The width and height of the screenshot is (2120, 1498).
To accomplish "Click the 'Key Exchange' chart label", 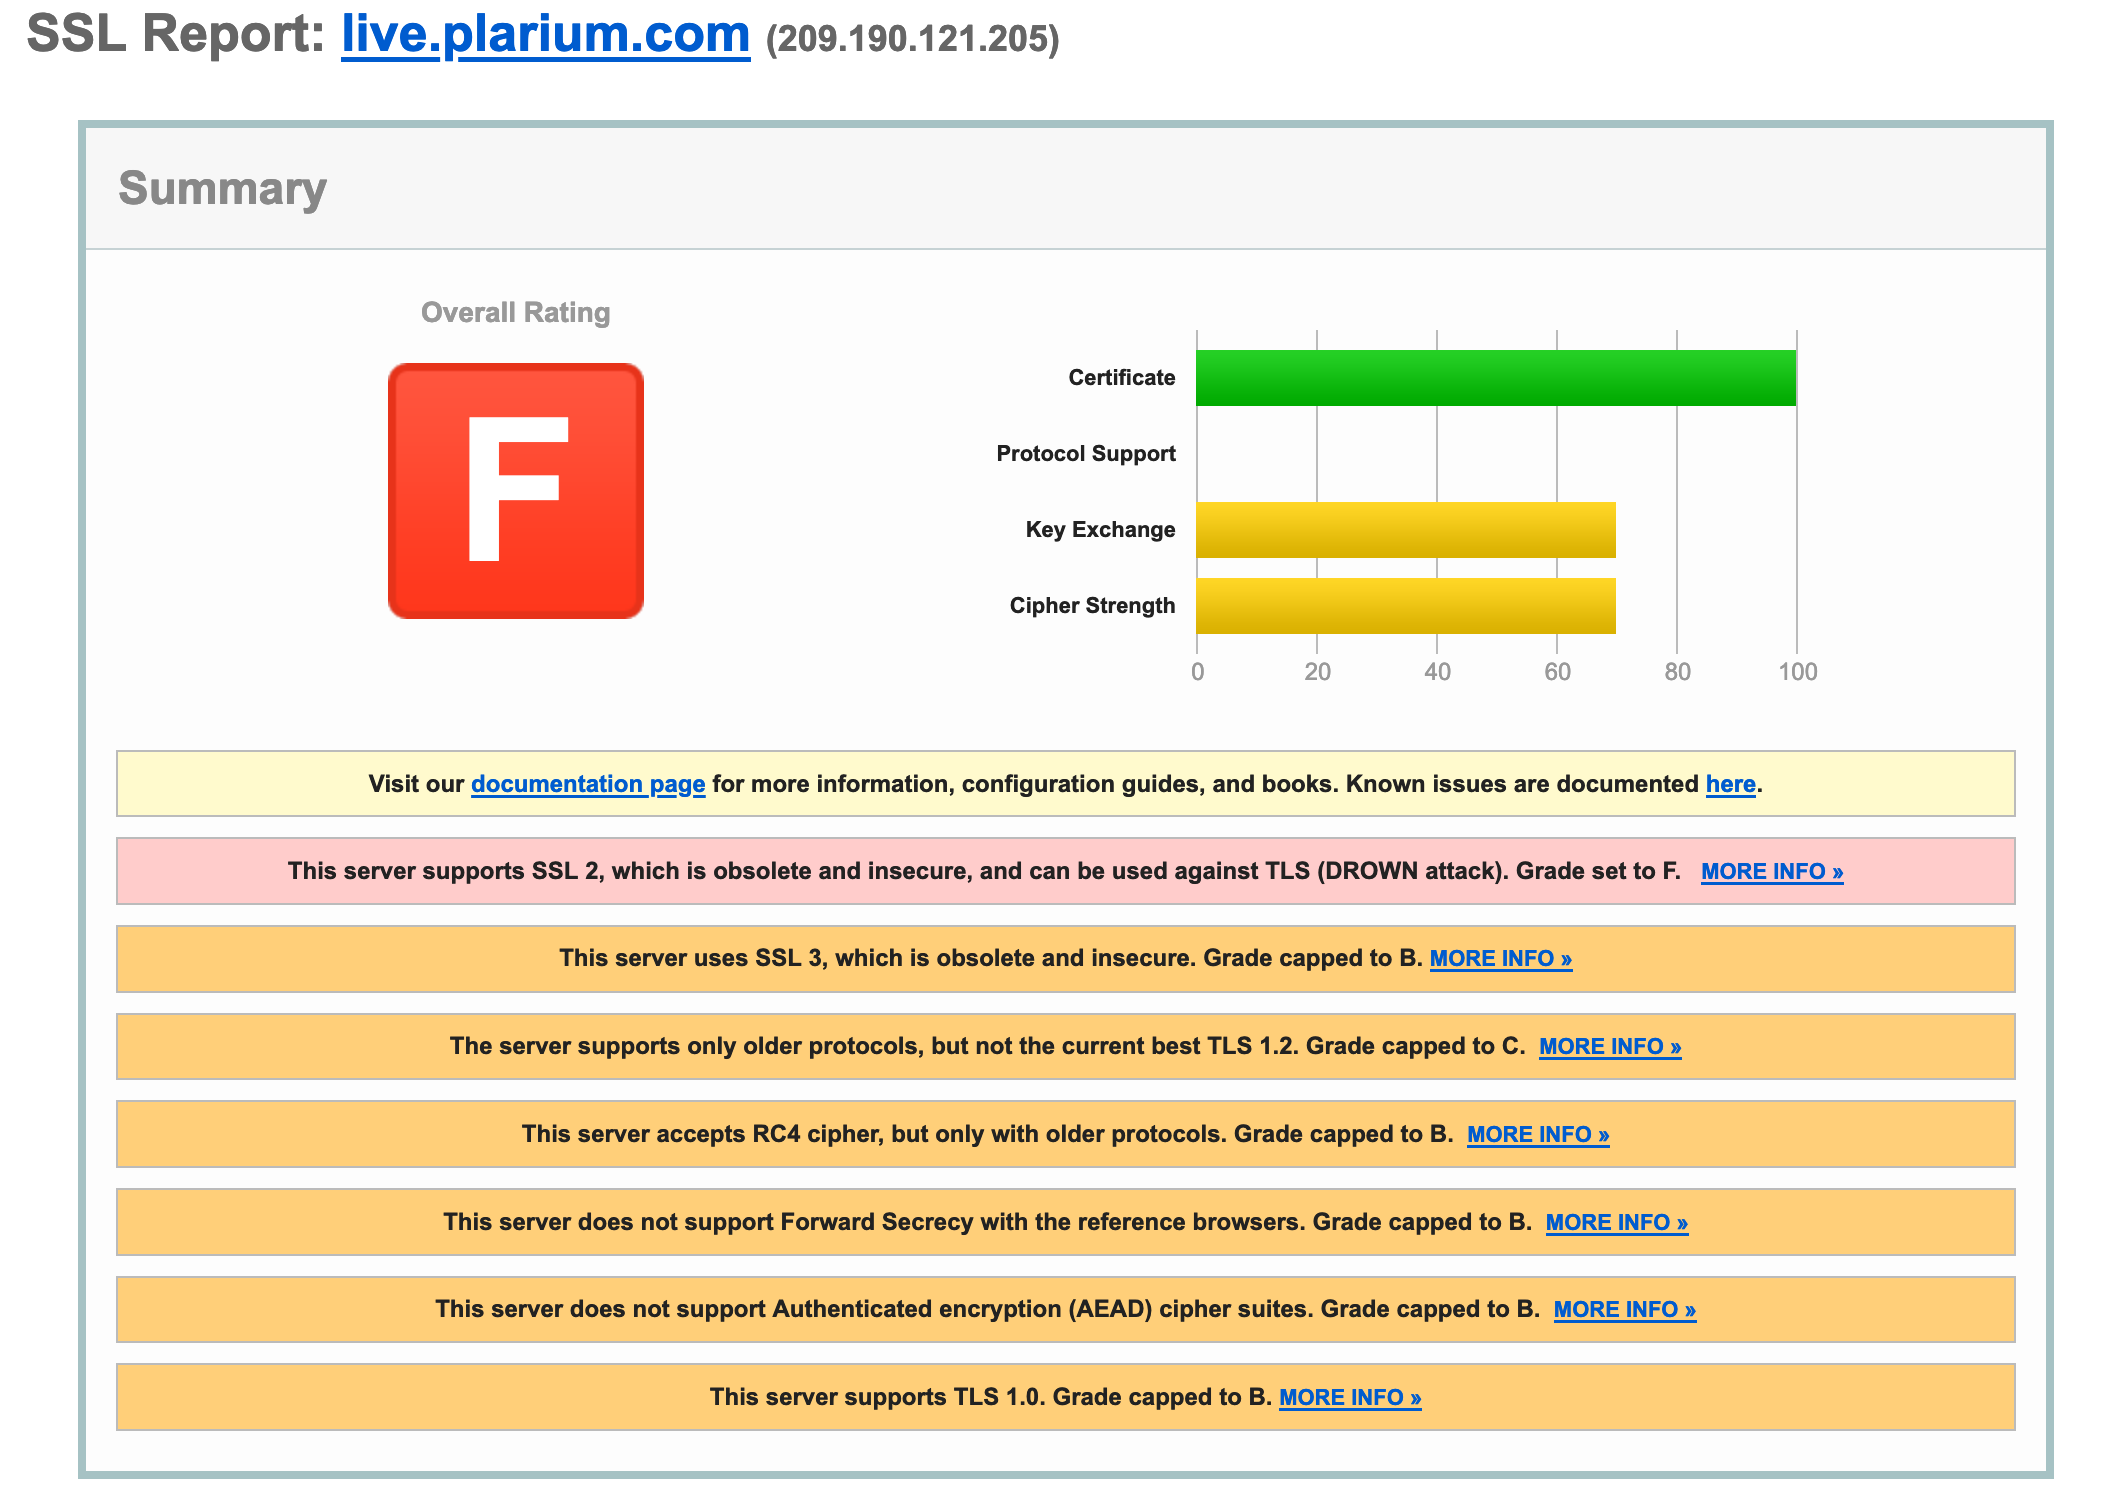I will coord(1100,530).
